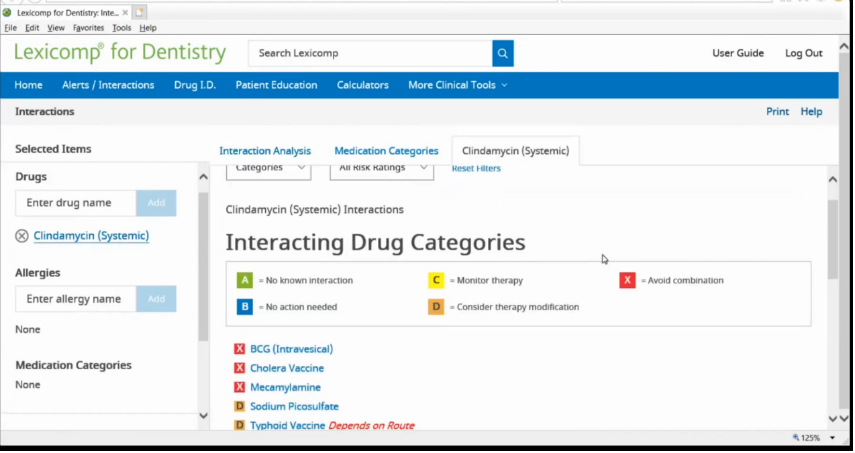Click the blue B legend badge
Viewport: 855px width, 453px height.
click(x=244, y=307)
